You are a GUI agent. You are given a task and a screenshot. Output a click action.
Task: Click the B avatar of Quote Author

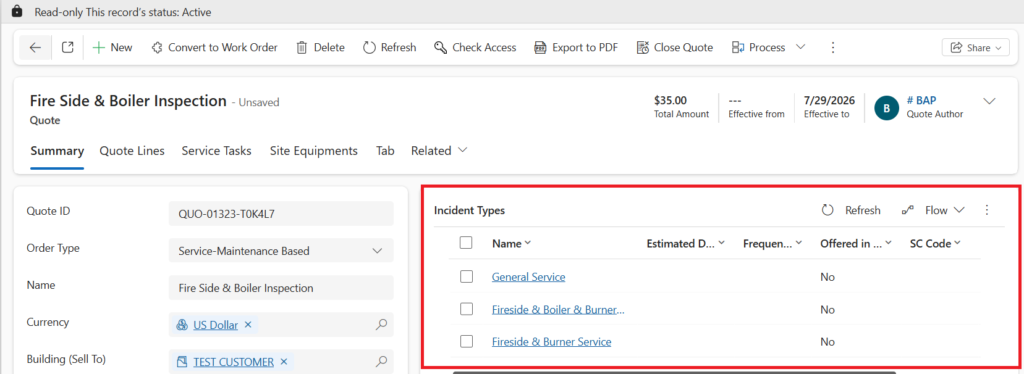[886, 109]
